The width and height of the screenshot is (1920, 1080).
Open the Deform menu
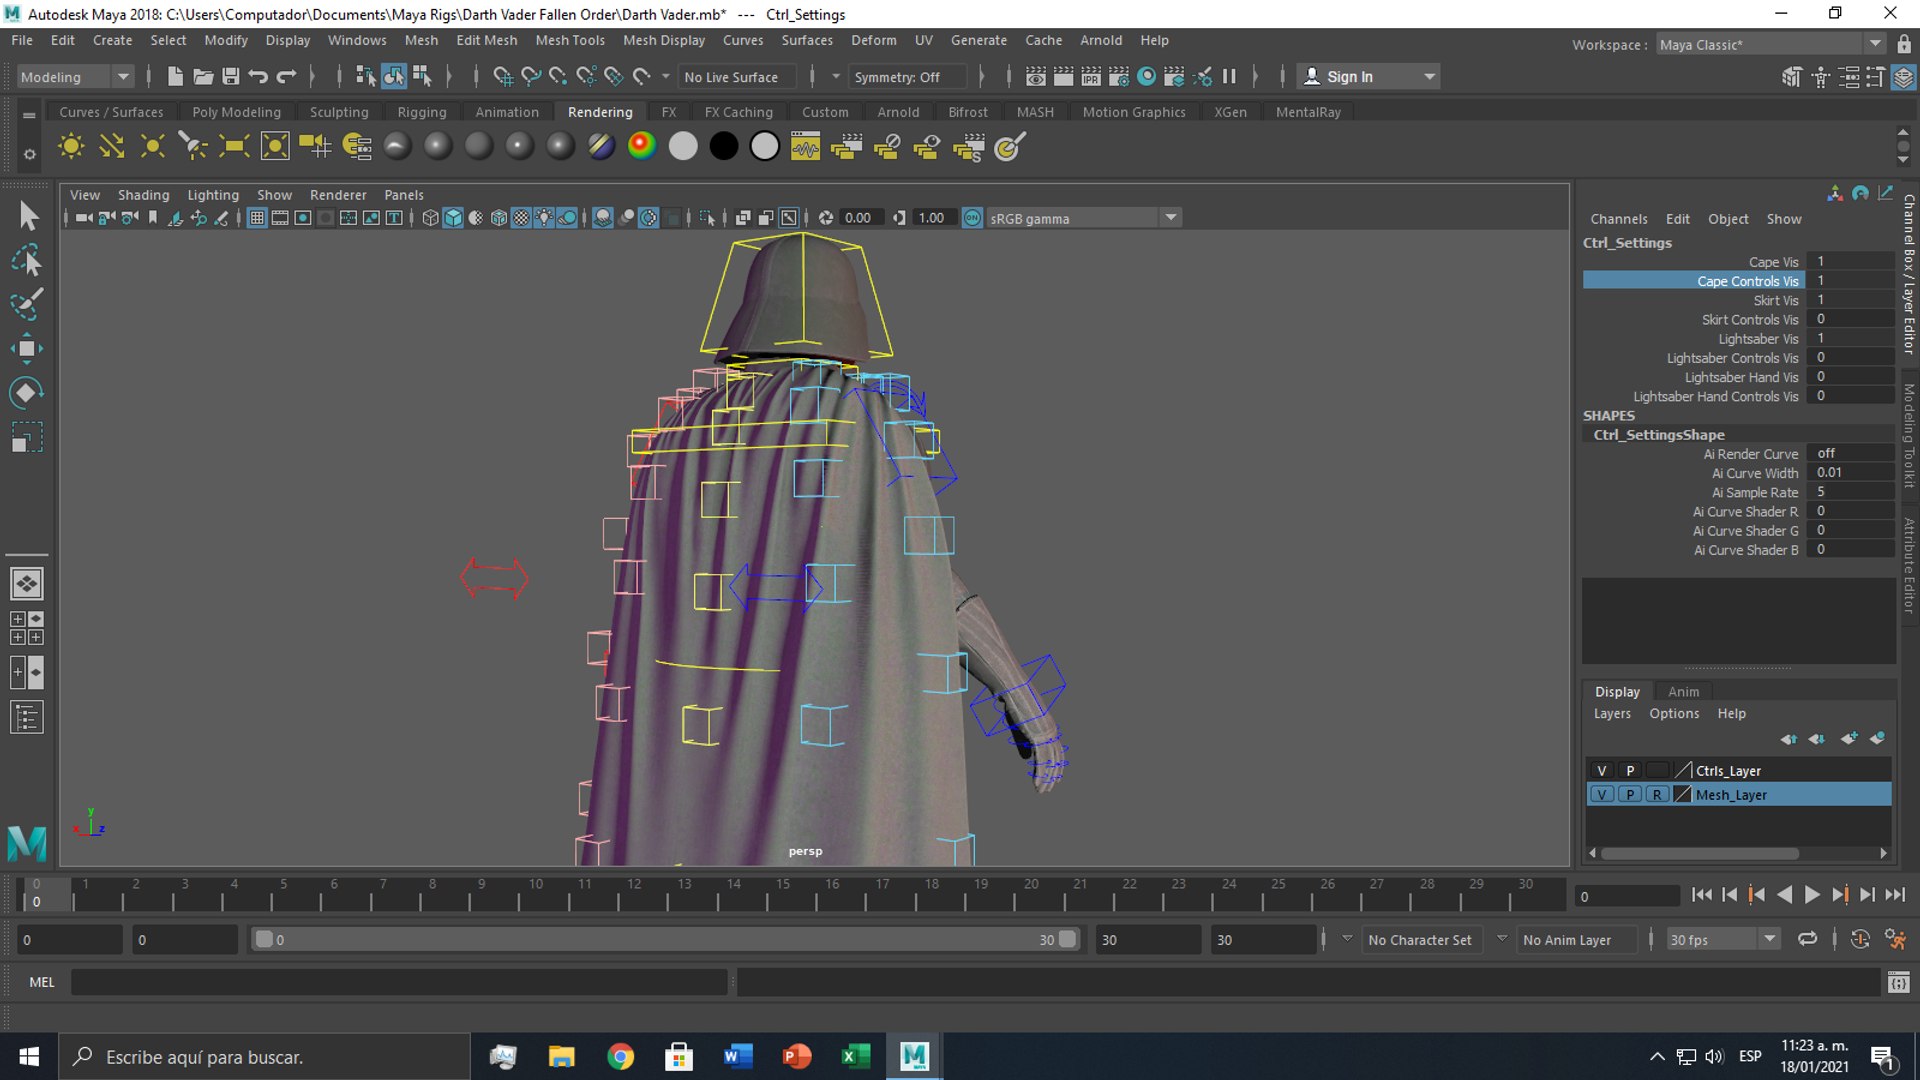(873, 40)
